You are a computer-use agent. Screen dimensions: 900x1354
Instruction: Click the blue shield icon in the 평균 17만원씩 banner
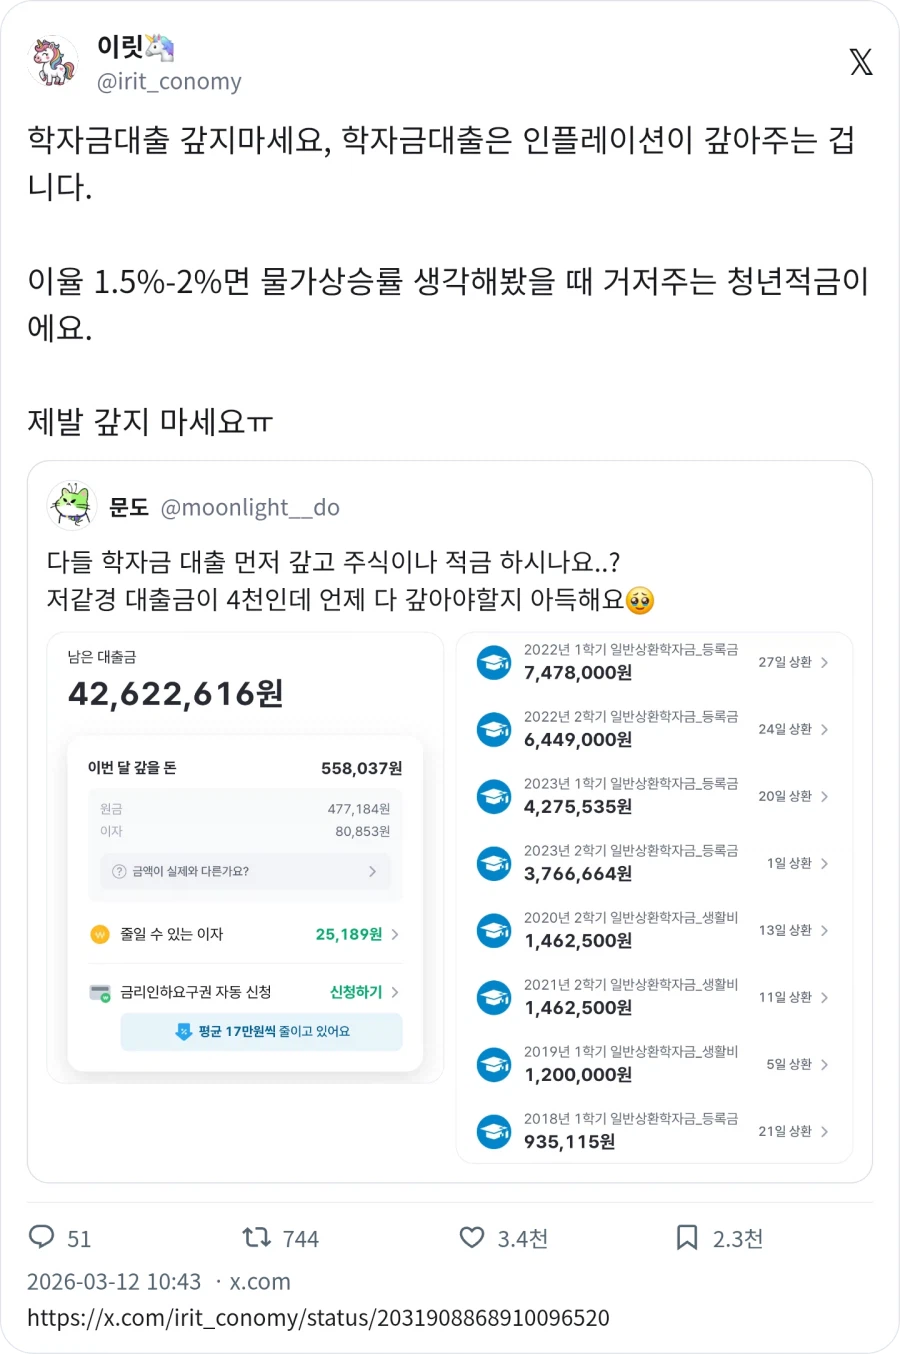(183, 1032)
